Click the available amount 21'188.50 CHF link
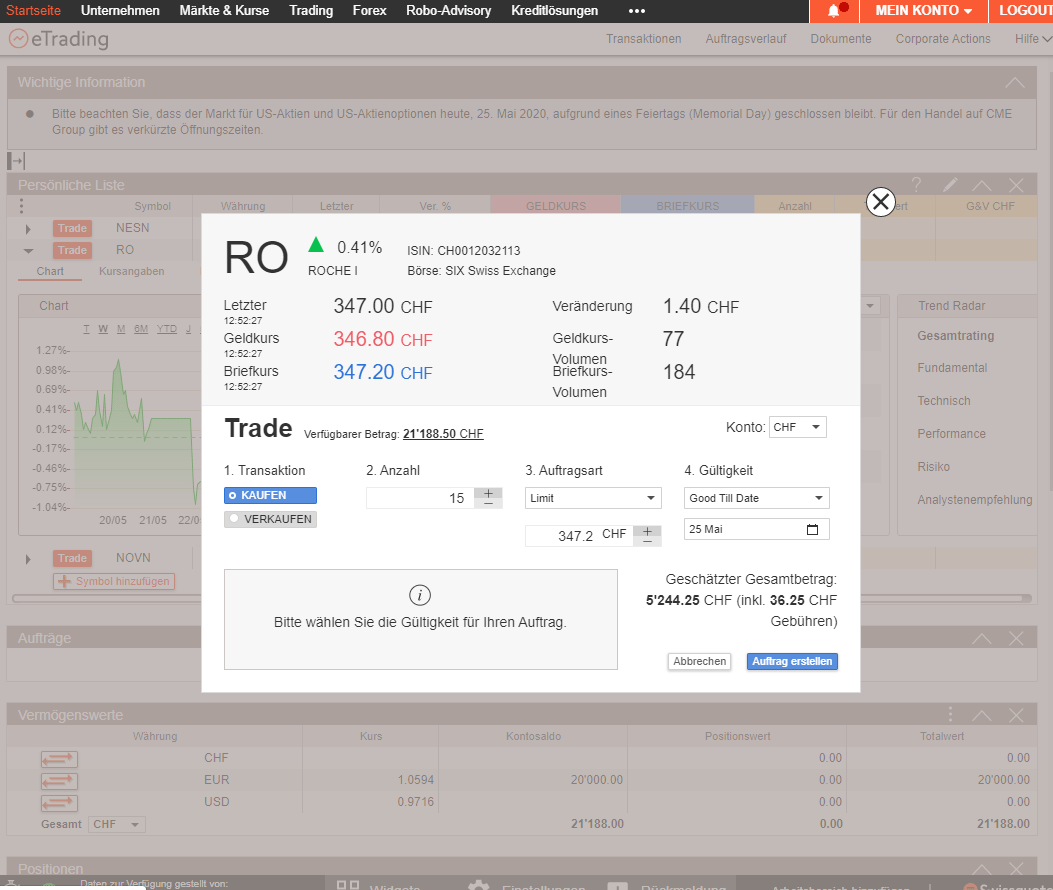The height and width of the screenshot is (890, 1053). click(443, 434)
